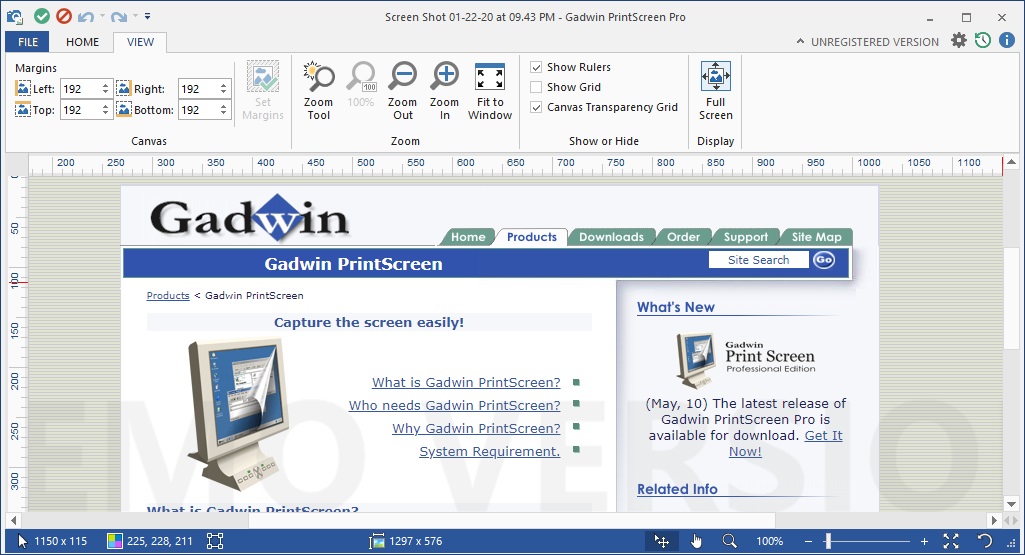Click the Top margin input field

pos(80,110)
